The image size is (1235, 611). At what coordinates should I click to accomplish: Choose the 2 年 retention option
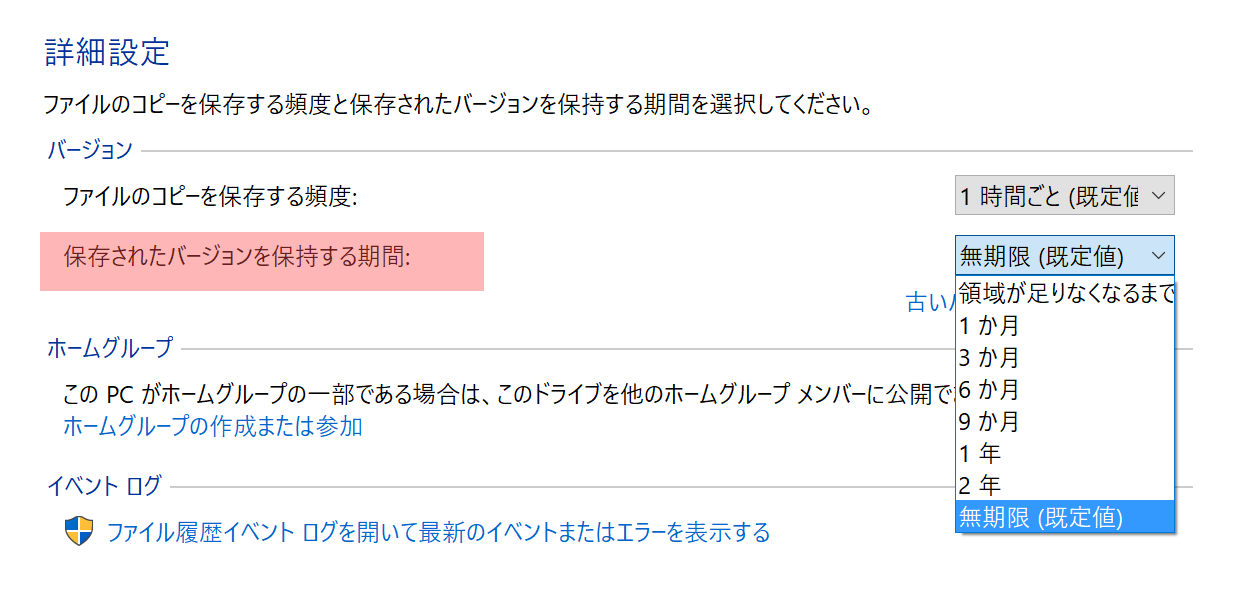[1065, 485]
